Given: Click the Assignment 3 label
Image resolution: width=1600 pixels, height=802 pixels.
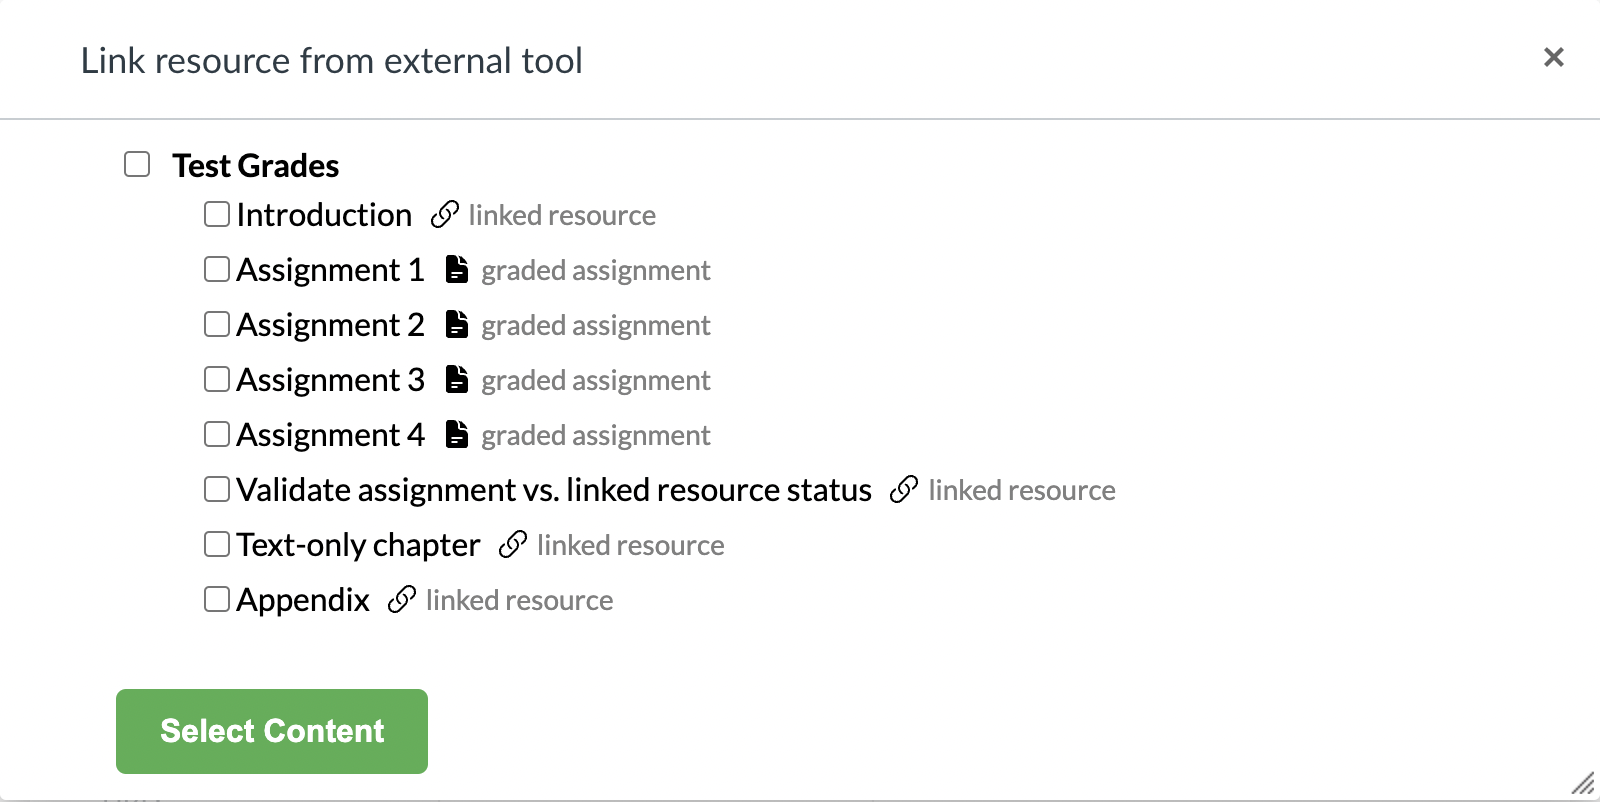Looking at the screenshot, I should click(x=331, y=380).
